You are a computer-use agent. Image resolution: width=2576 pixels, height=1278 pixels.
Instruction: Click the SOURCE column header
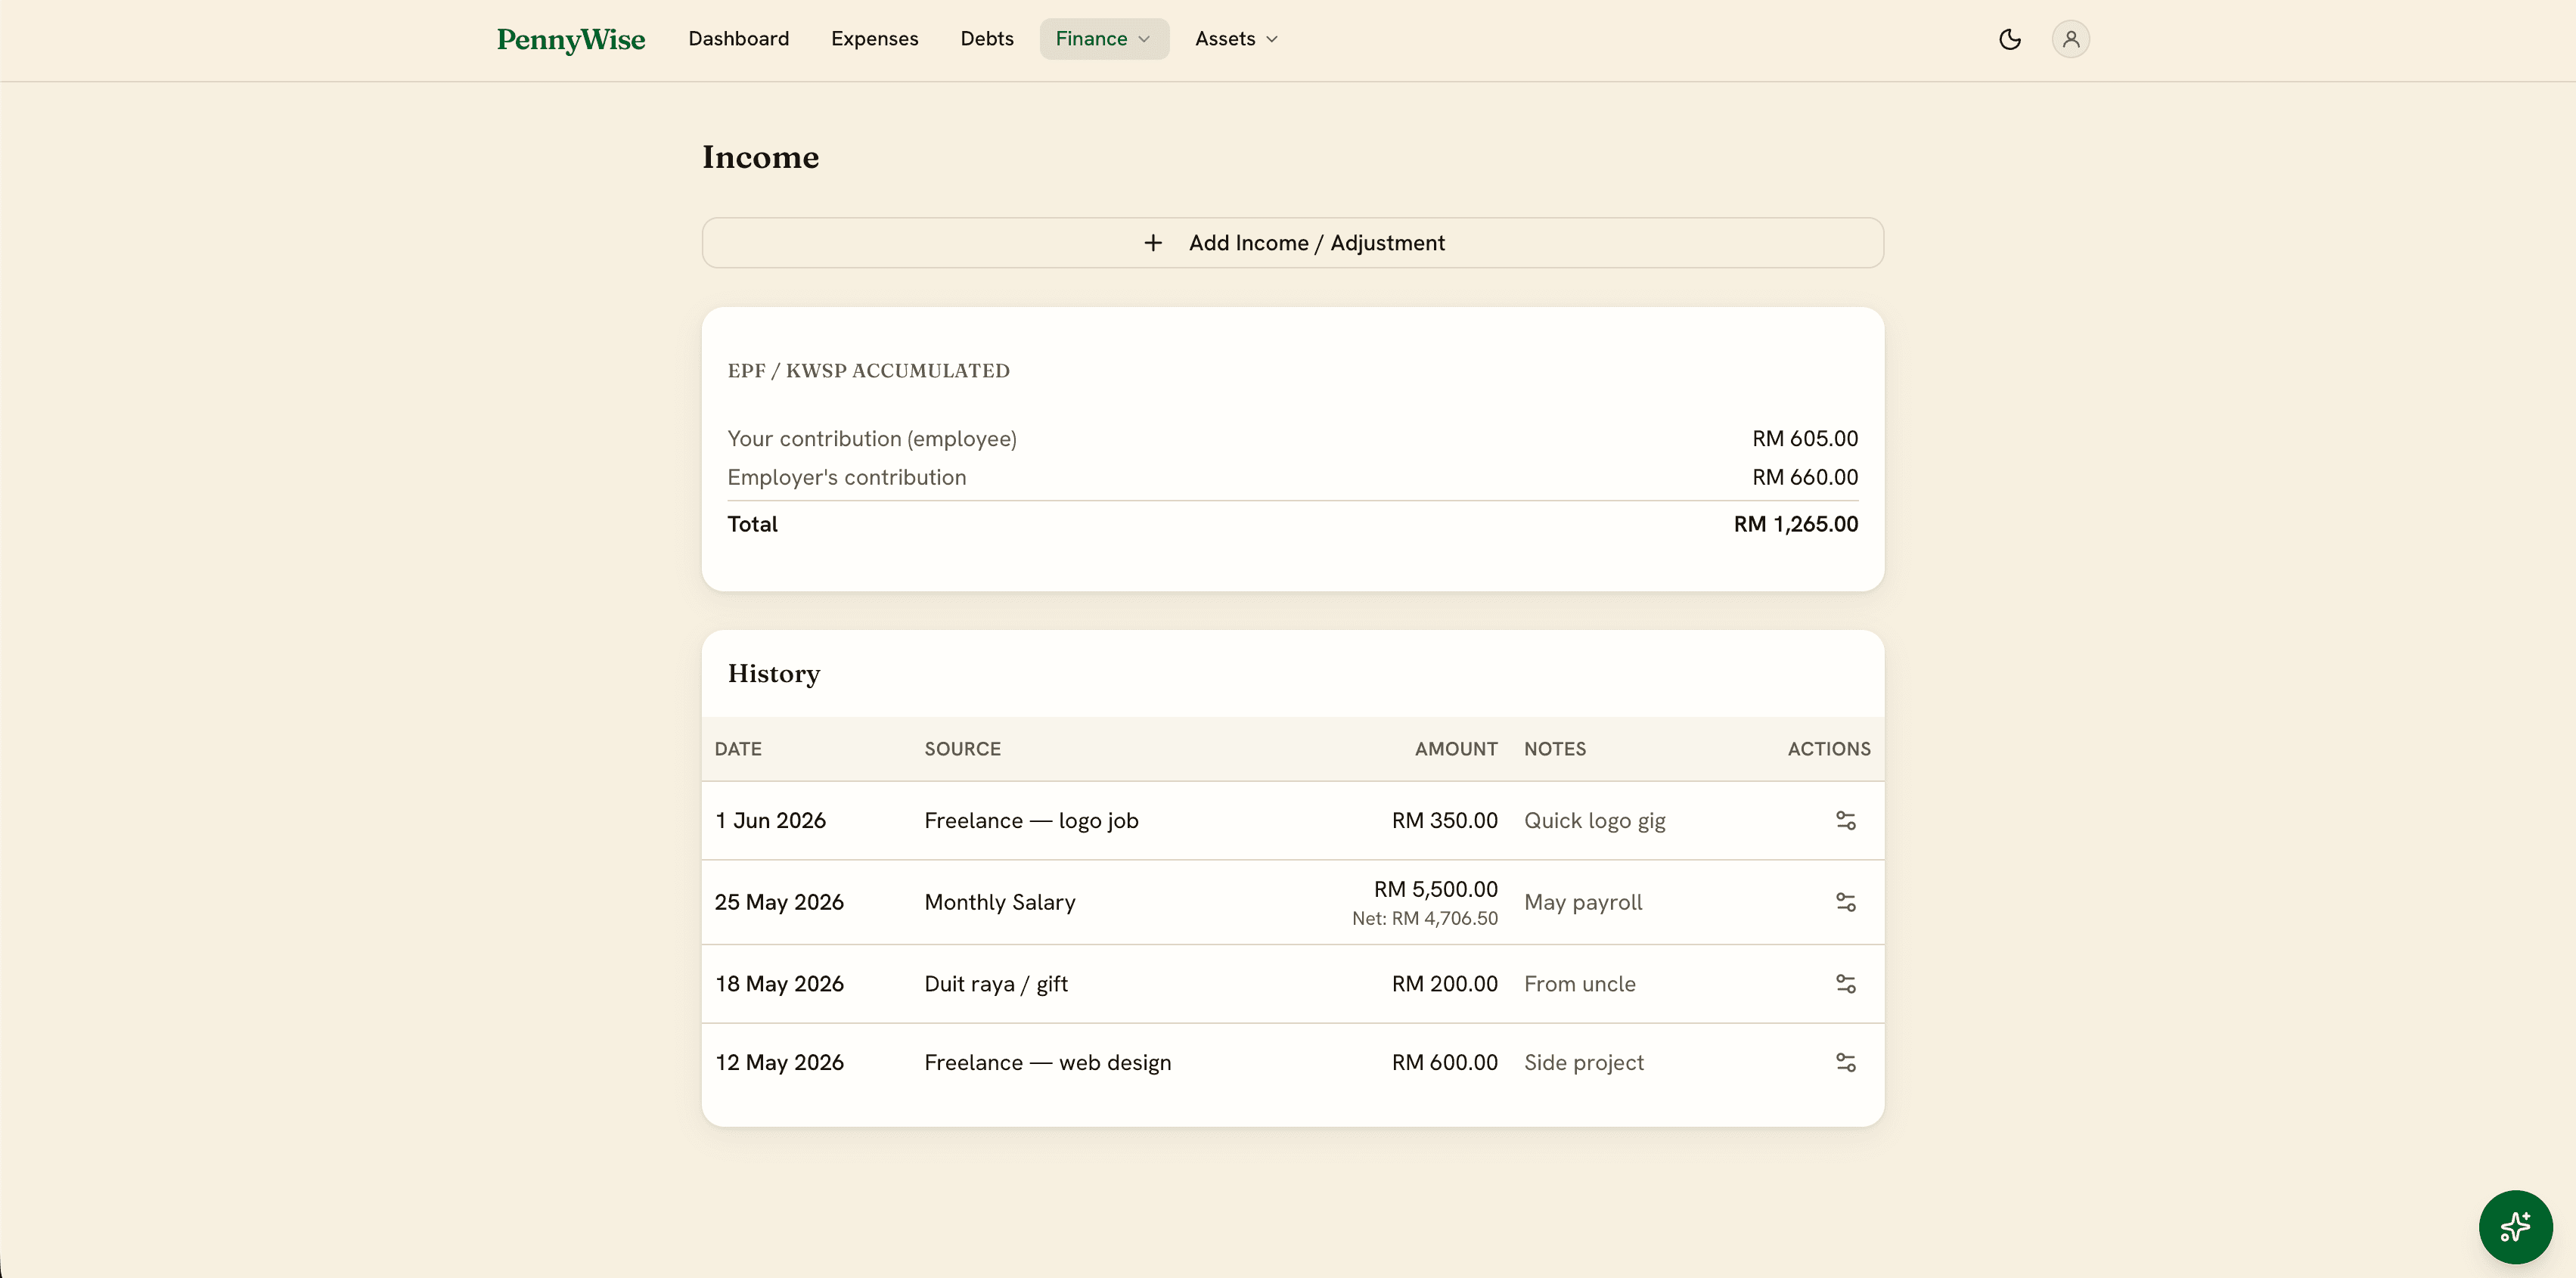(x=962, y=749)
